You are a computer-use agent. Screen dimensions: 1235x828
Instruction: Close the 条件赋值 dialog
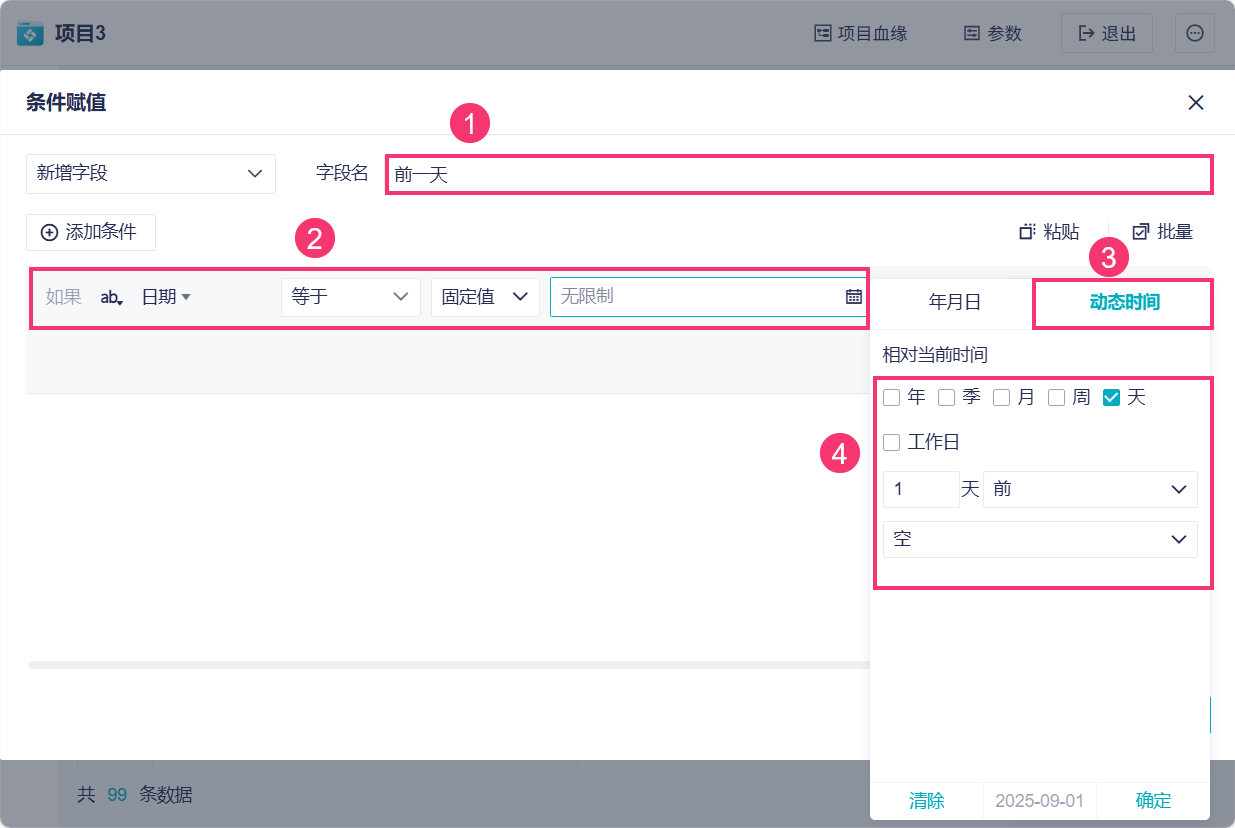1195,102
